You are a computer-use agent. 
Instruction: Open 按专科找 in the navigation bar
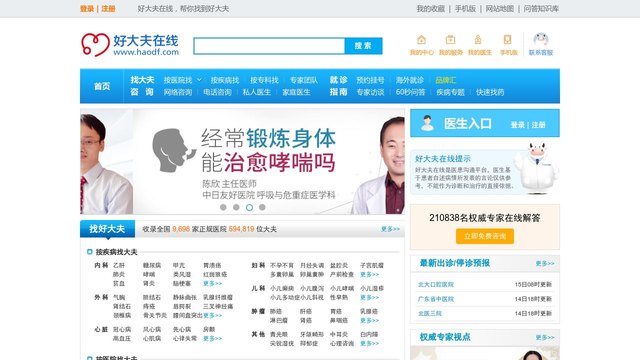pyautogui.click(x=264, y=80)
